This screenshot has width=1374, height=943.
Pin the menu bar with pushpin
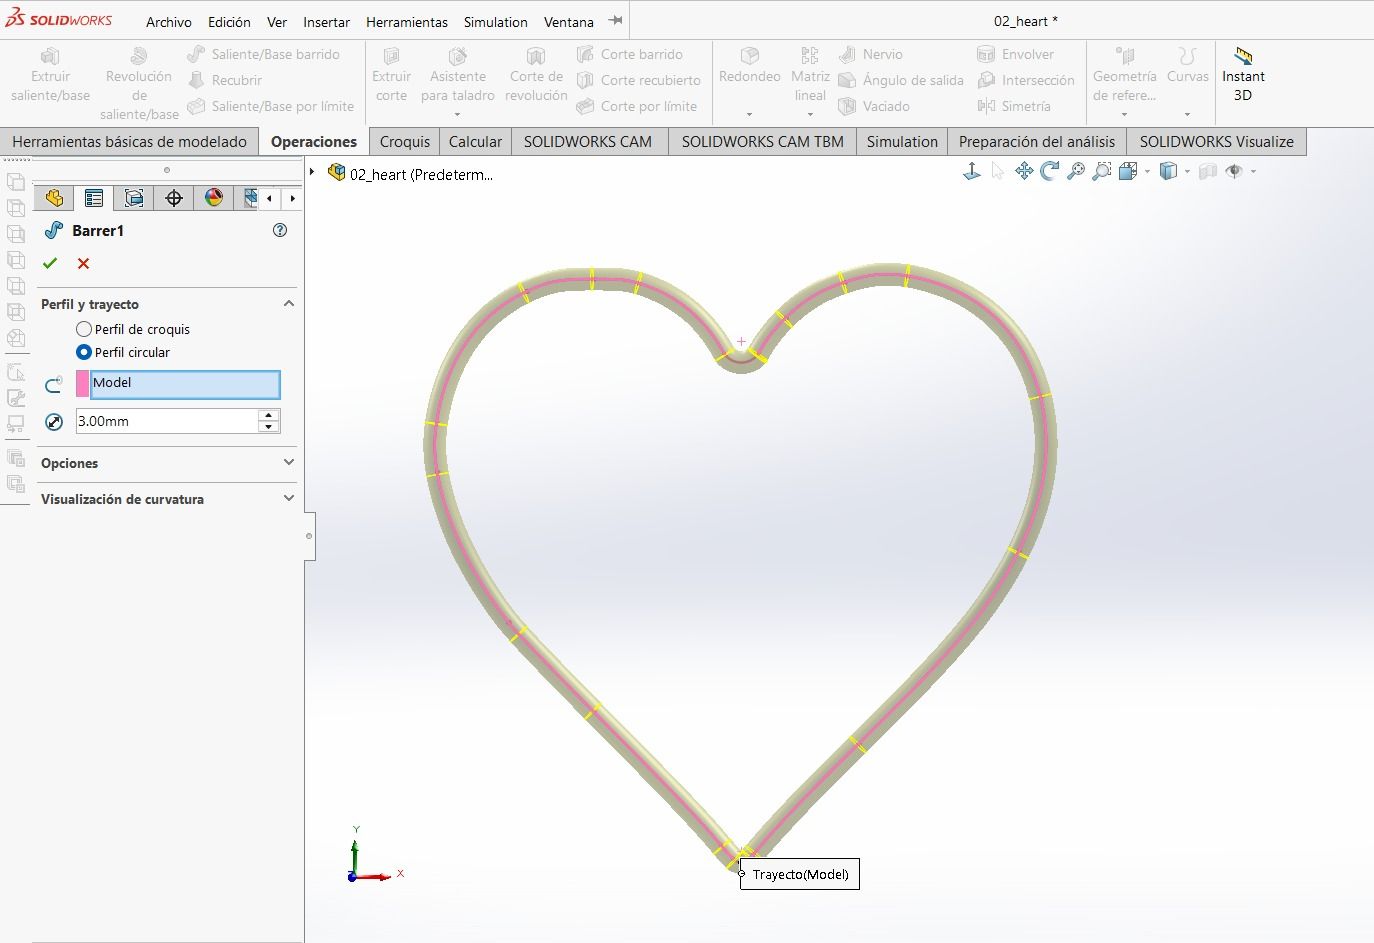(616, 20)
